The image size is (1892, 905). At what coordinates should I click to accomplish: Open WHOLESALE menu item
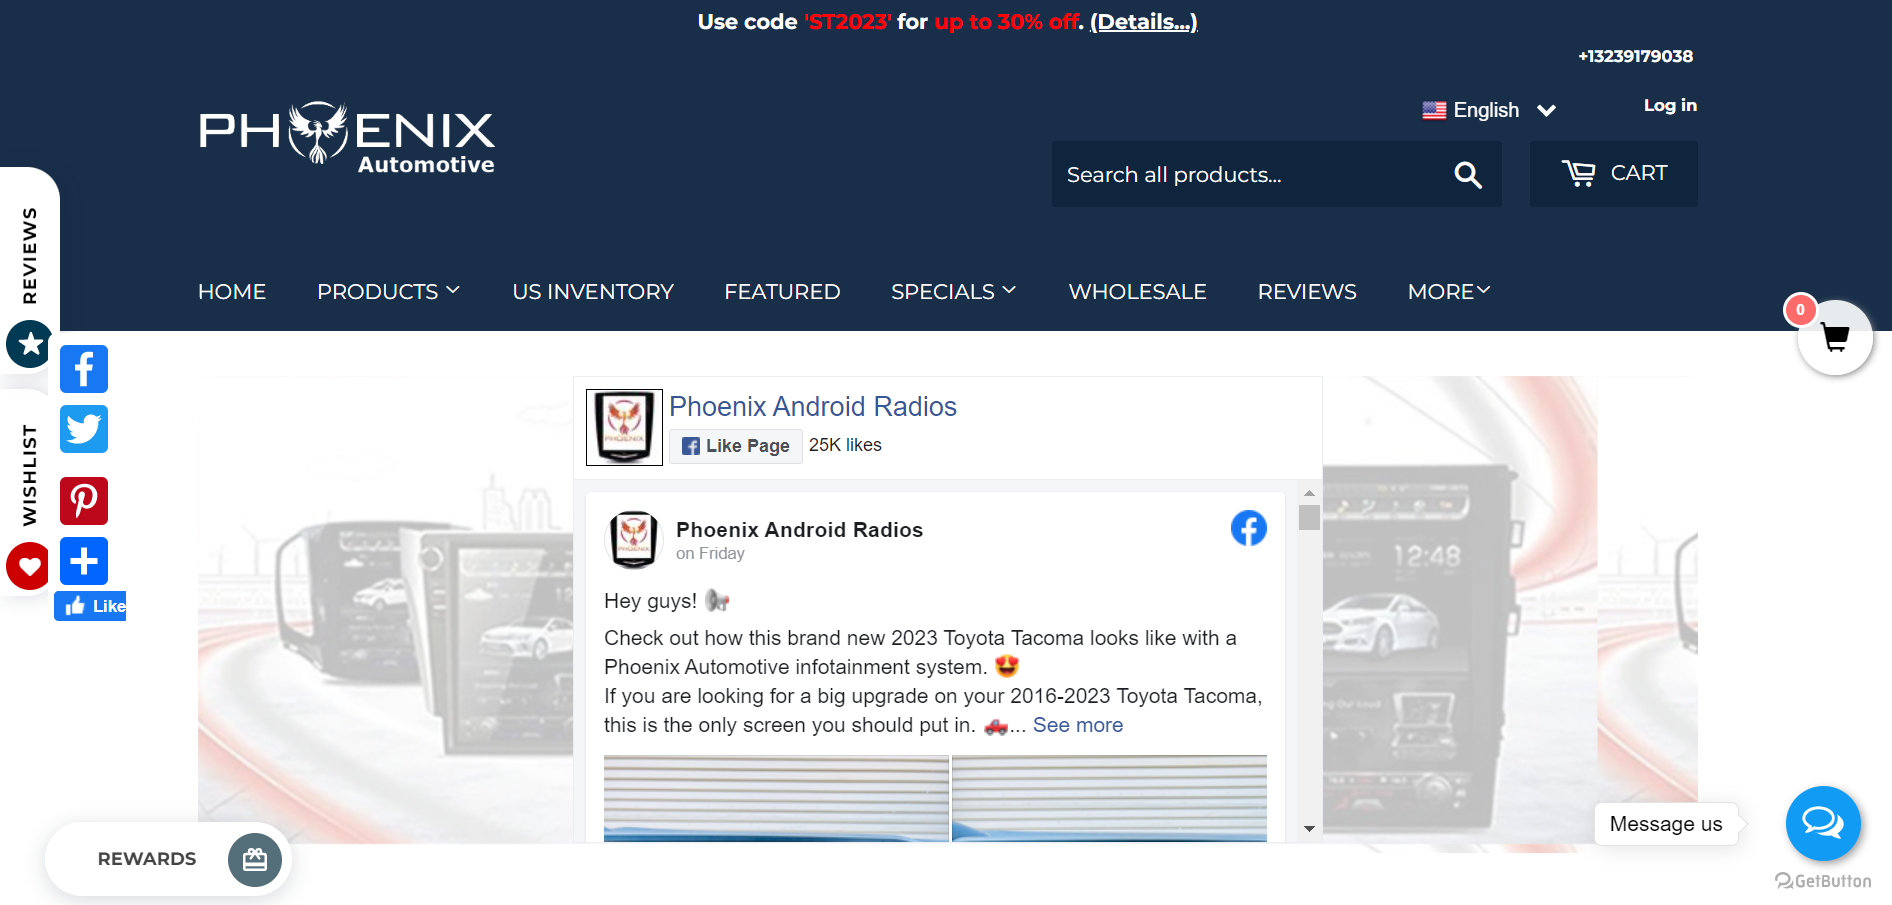(x=1137, y=292)
